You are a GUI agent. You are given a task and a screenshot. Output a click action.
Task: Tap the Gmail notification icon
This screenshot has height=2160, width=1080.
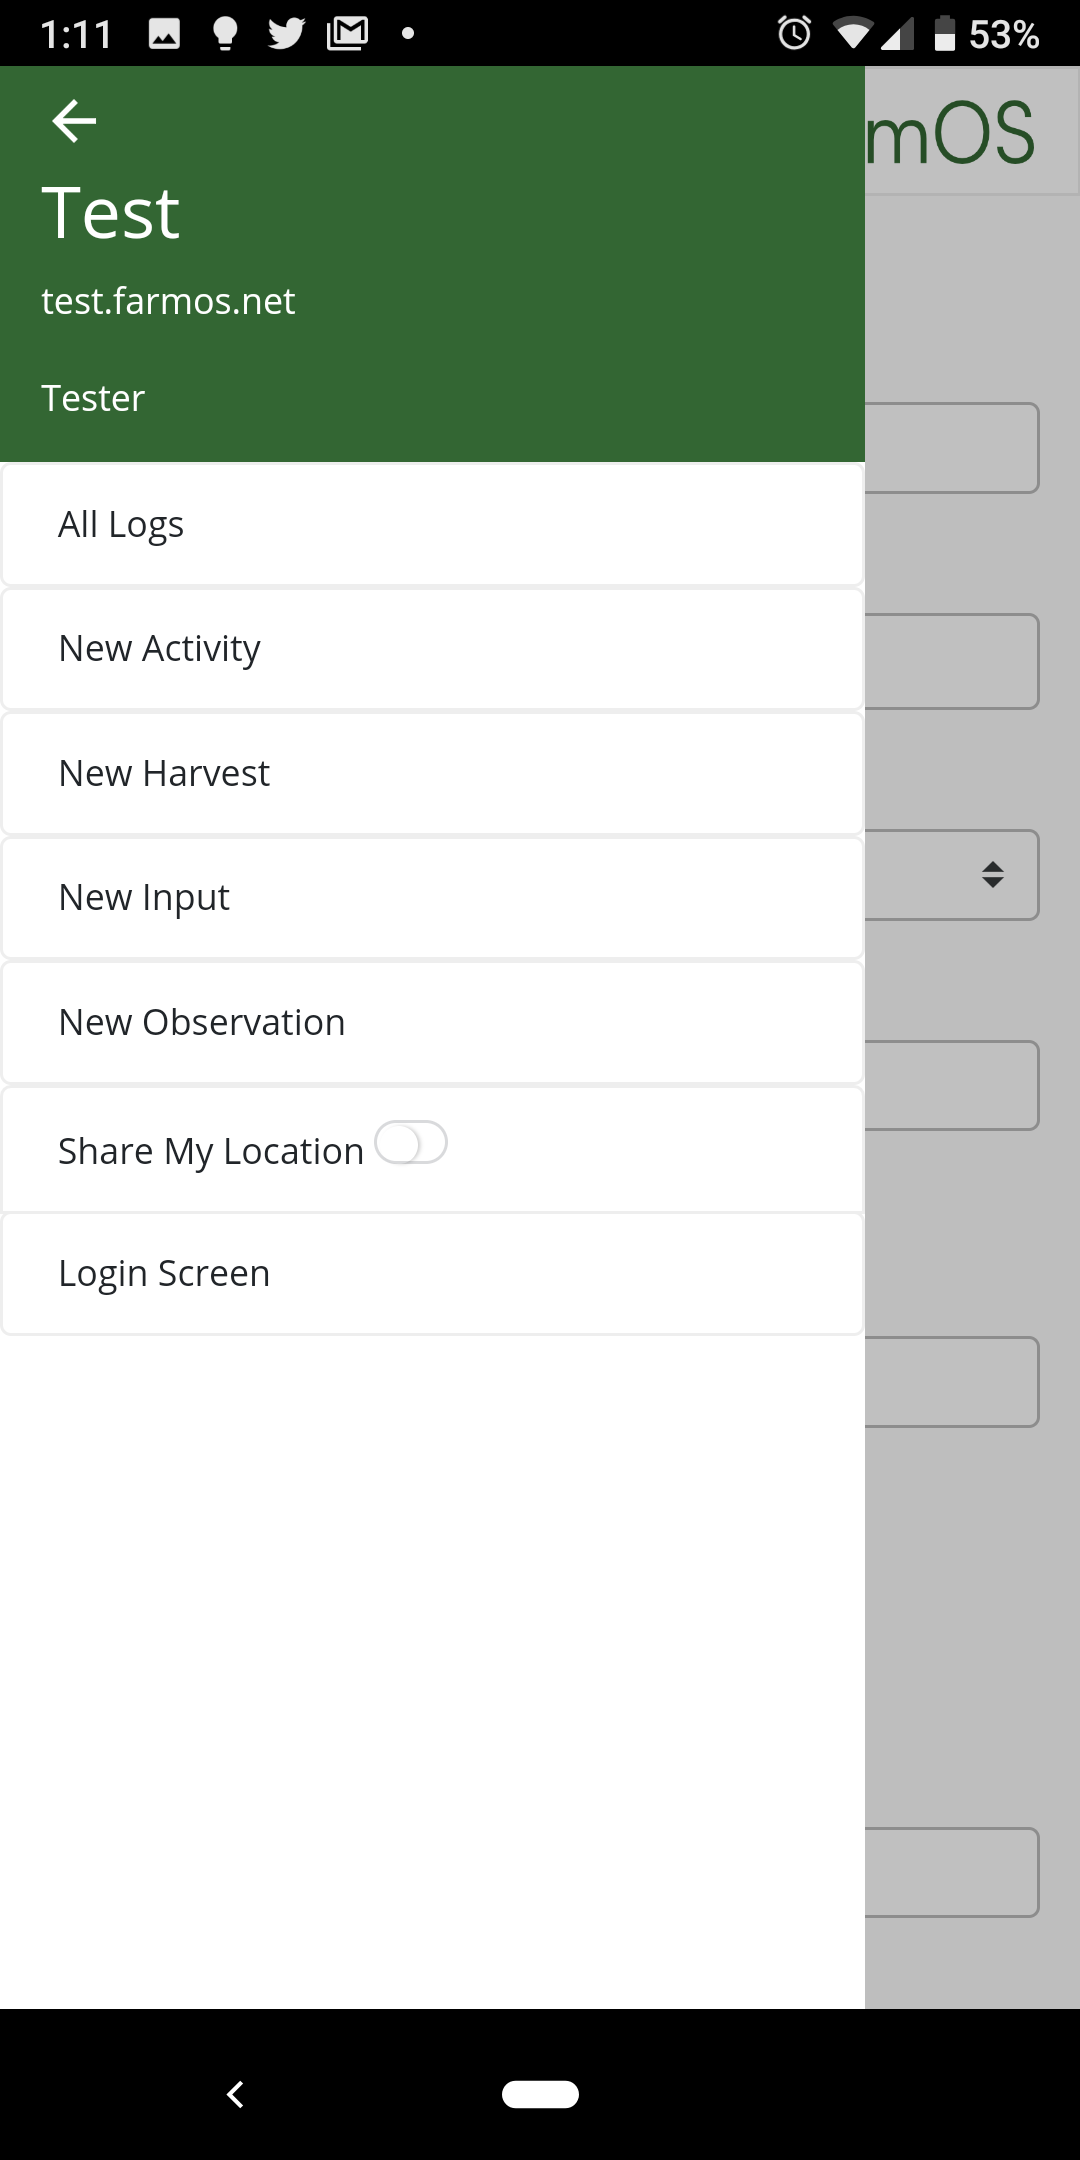coord(347,33)
